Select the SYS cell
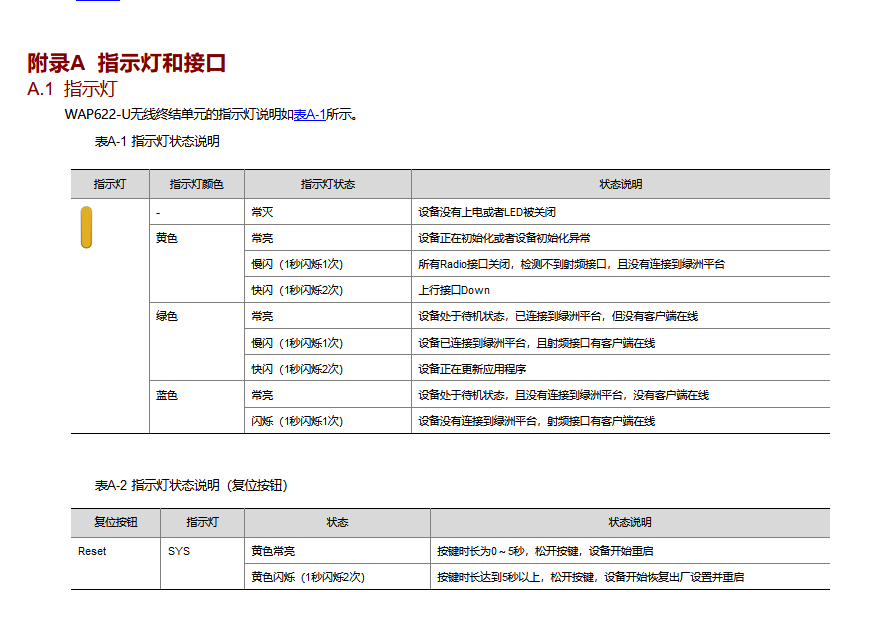The image size is (892, 630). click(x=203, y=563)
